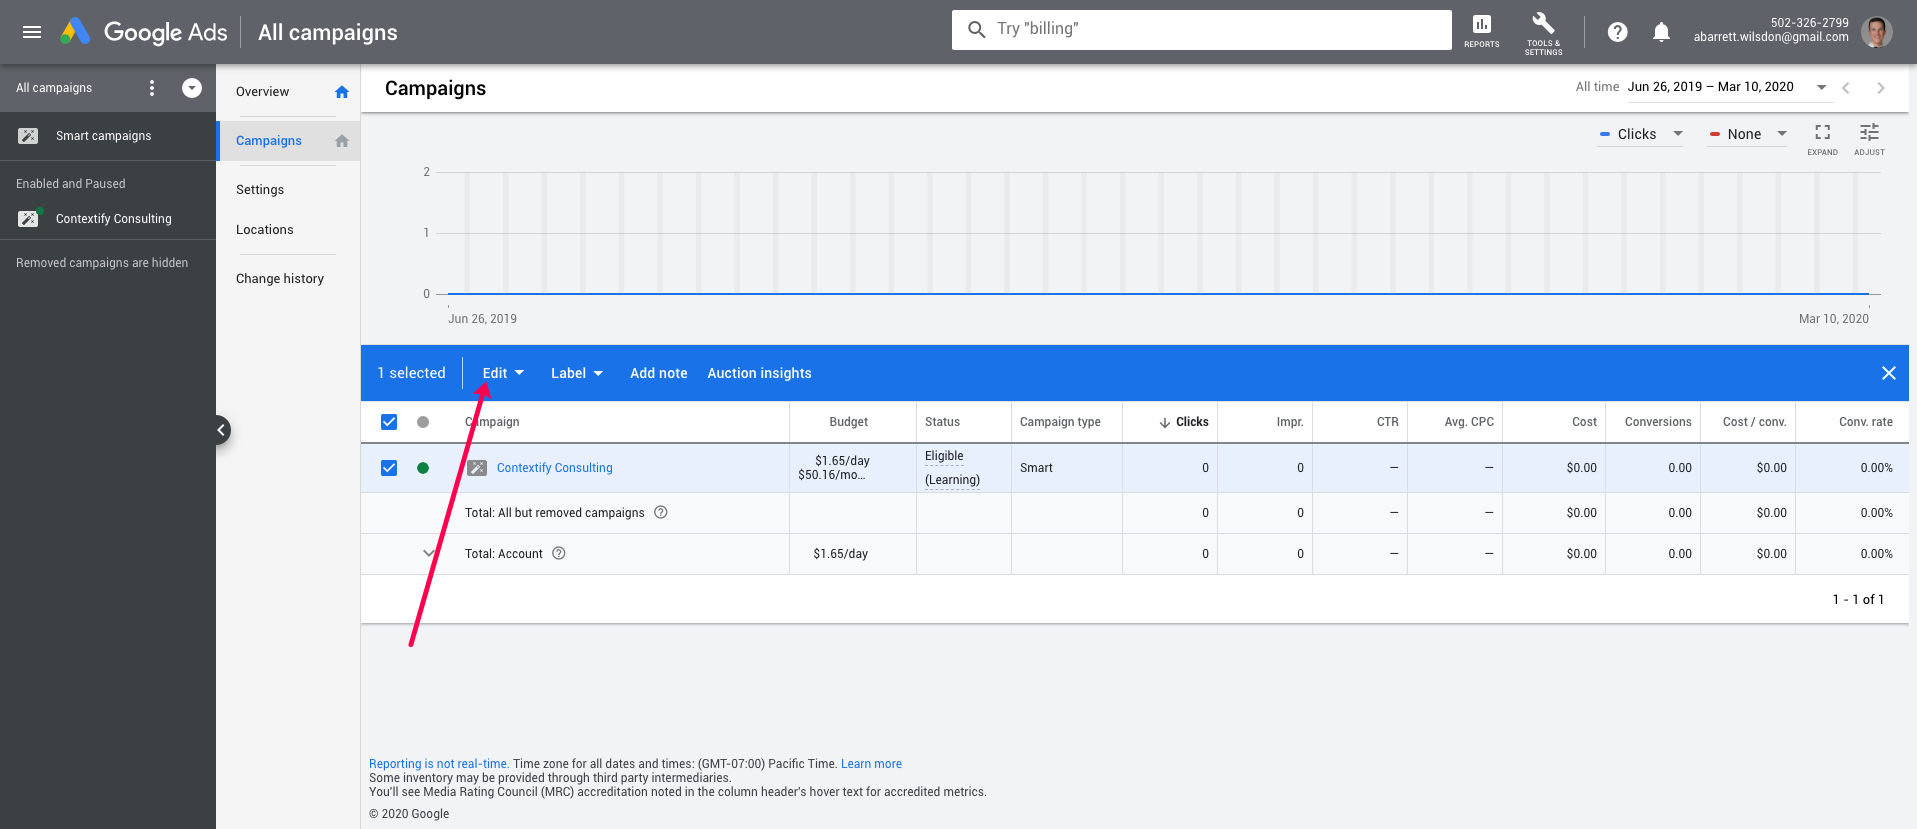This screenshot has width=1917, height=829.
Task: Close the blue selection action bar
Action: pos(1889,373)
